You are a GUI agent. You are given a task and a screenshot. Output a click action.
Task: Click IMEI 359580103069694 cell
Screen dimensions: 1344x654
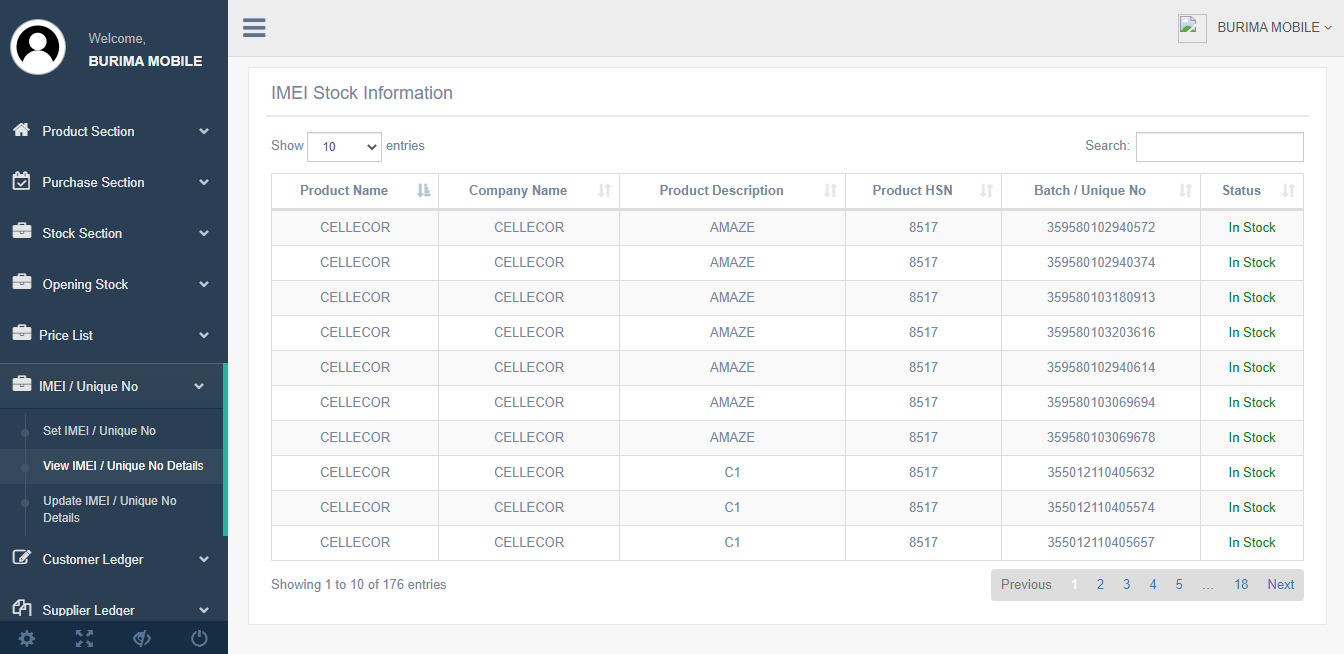[x=1101, y=403]
